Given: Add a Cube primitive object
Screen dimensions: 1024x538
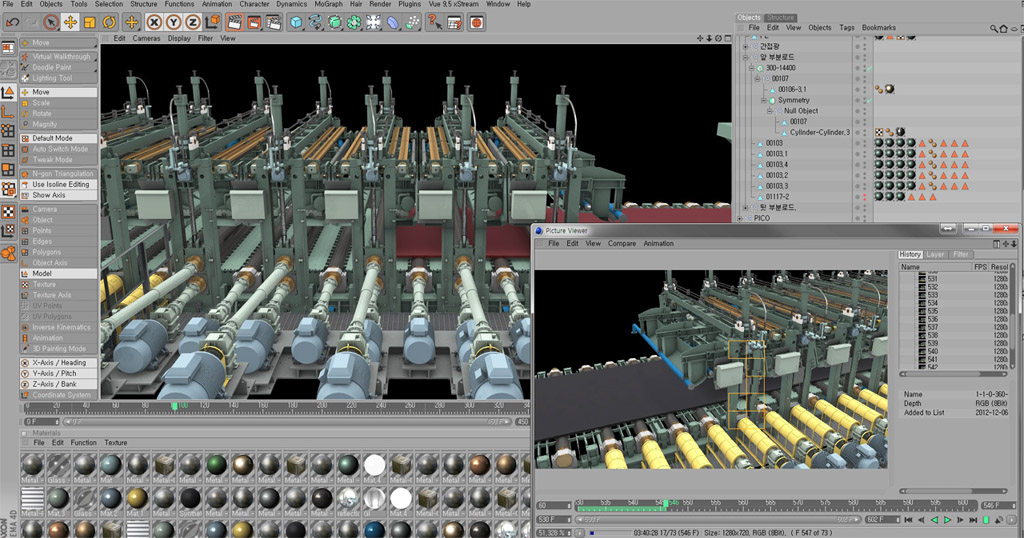Looking at the screenshot, I should 296,22.
